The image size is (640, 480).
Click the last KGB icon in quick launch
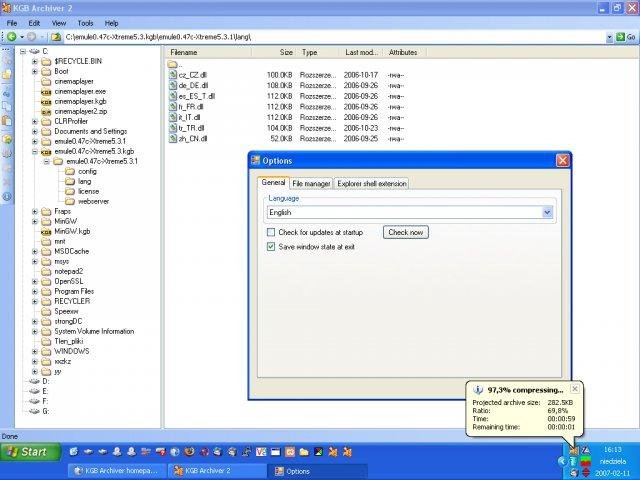347,452
